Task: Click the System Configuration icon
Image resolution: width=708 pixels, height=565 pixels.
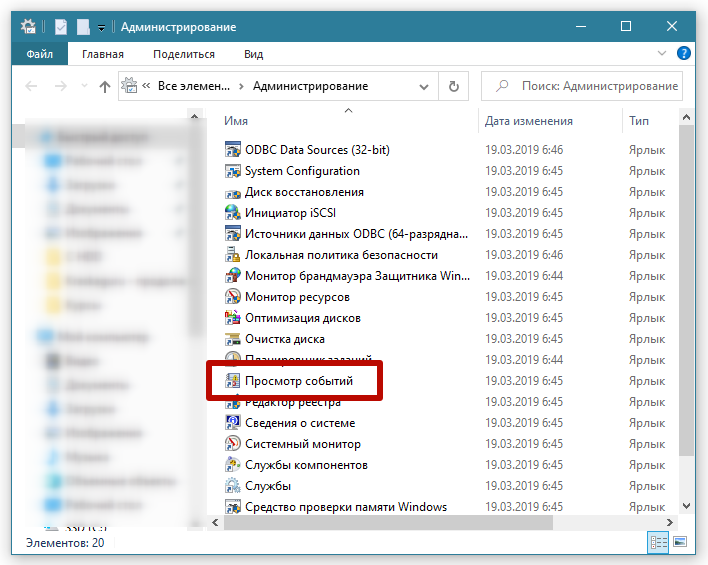Action: tap(233, 171)
